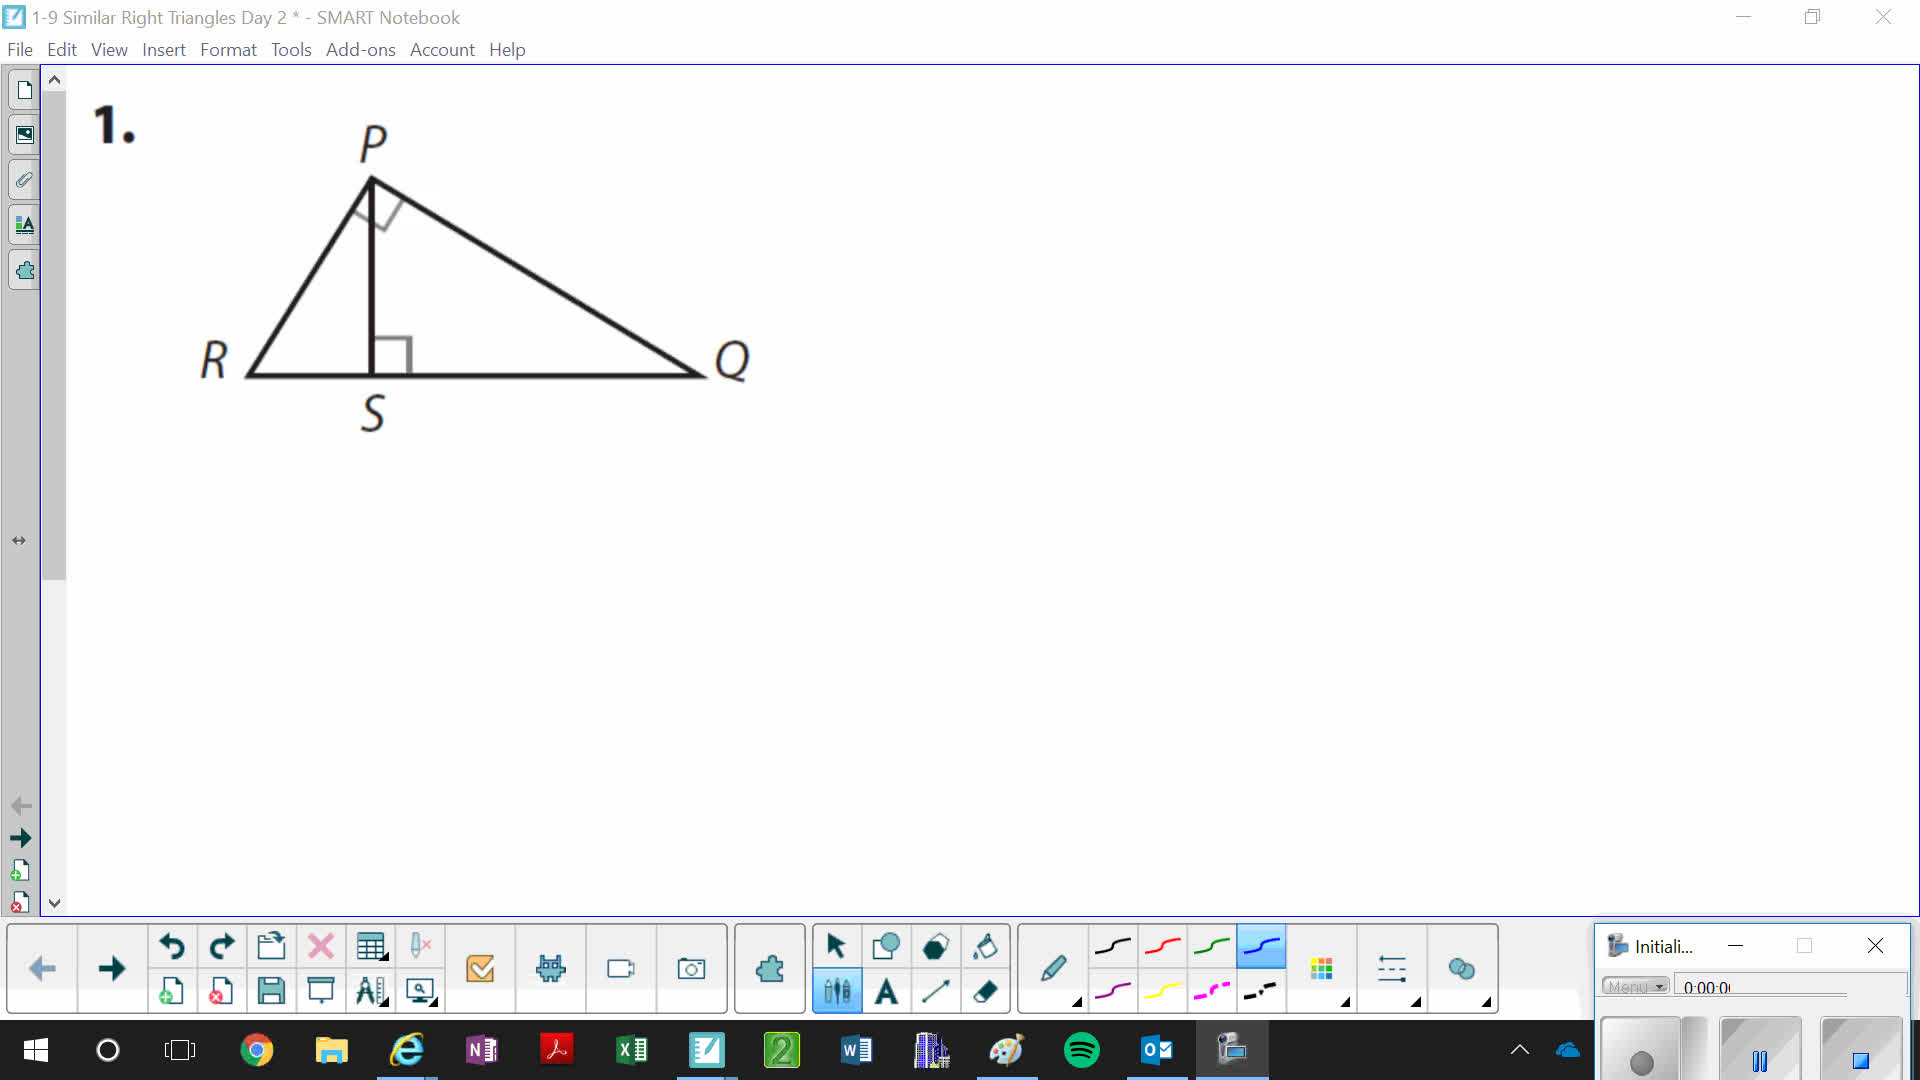Image resolution: width=1920 pixels, height=1080 pixels.
Task: Go to the previous page with the toolbar's large back arrow
Action: click(x=42, y=968)
